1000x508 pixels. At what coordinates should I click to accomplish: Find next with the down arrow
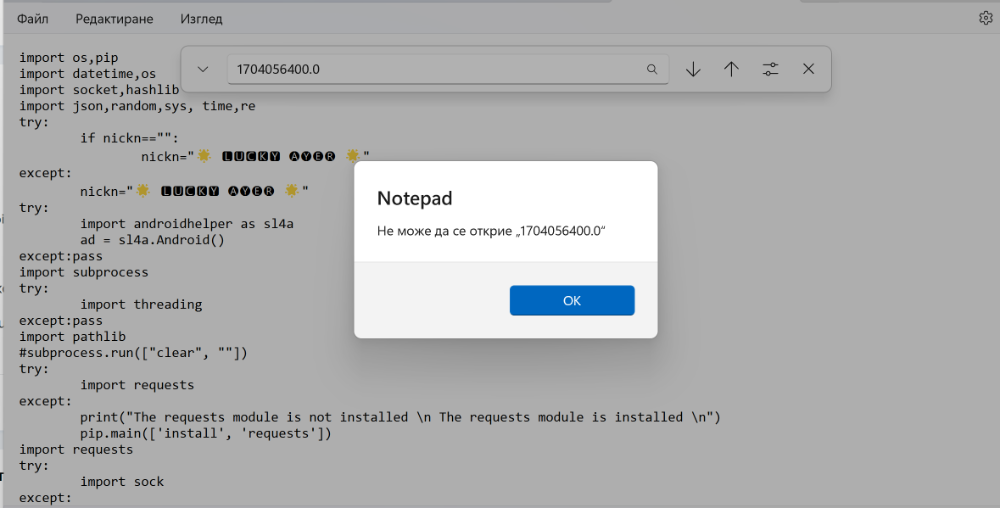click(693, 69)
